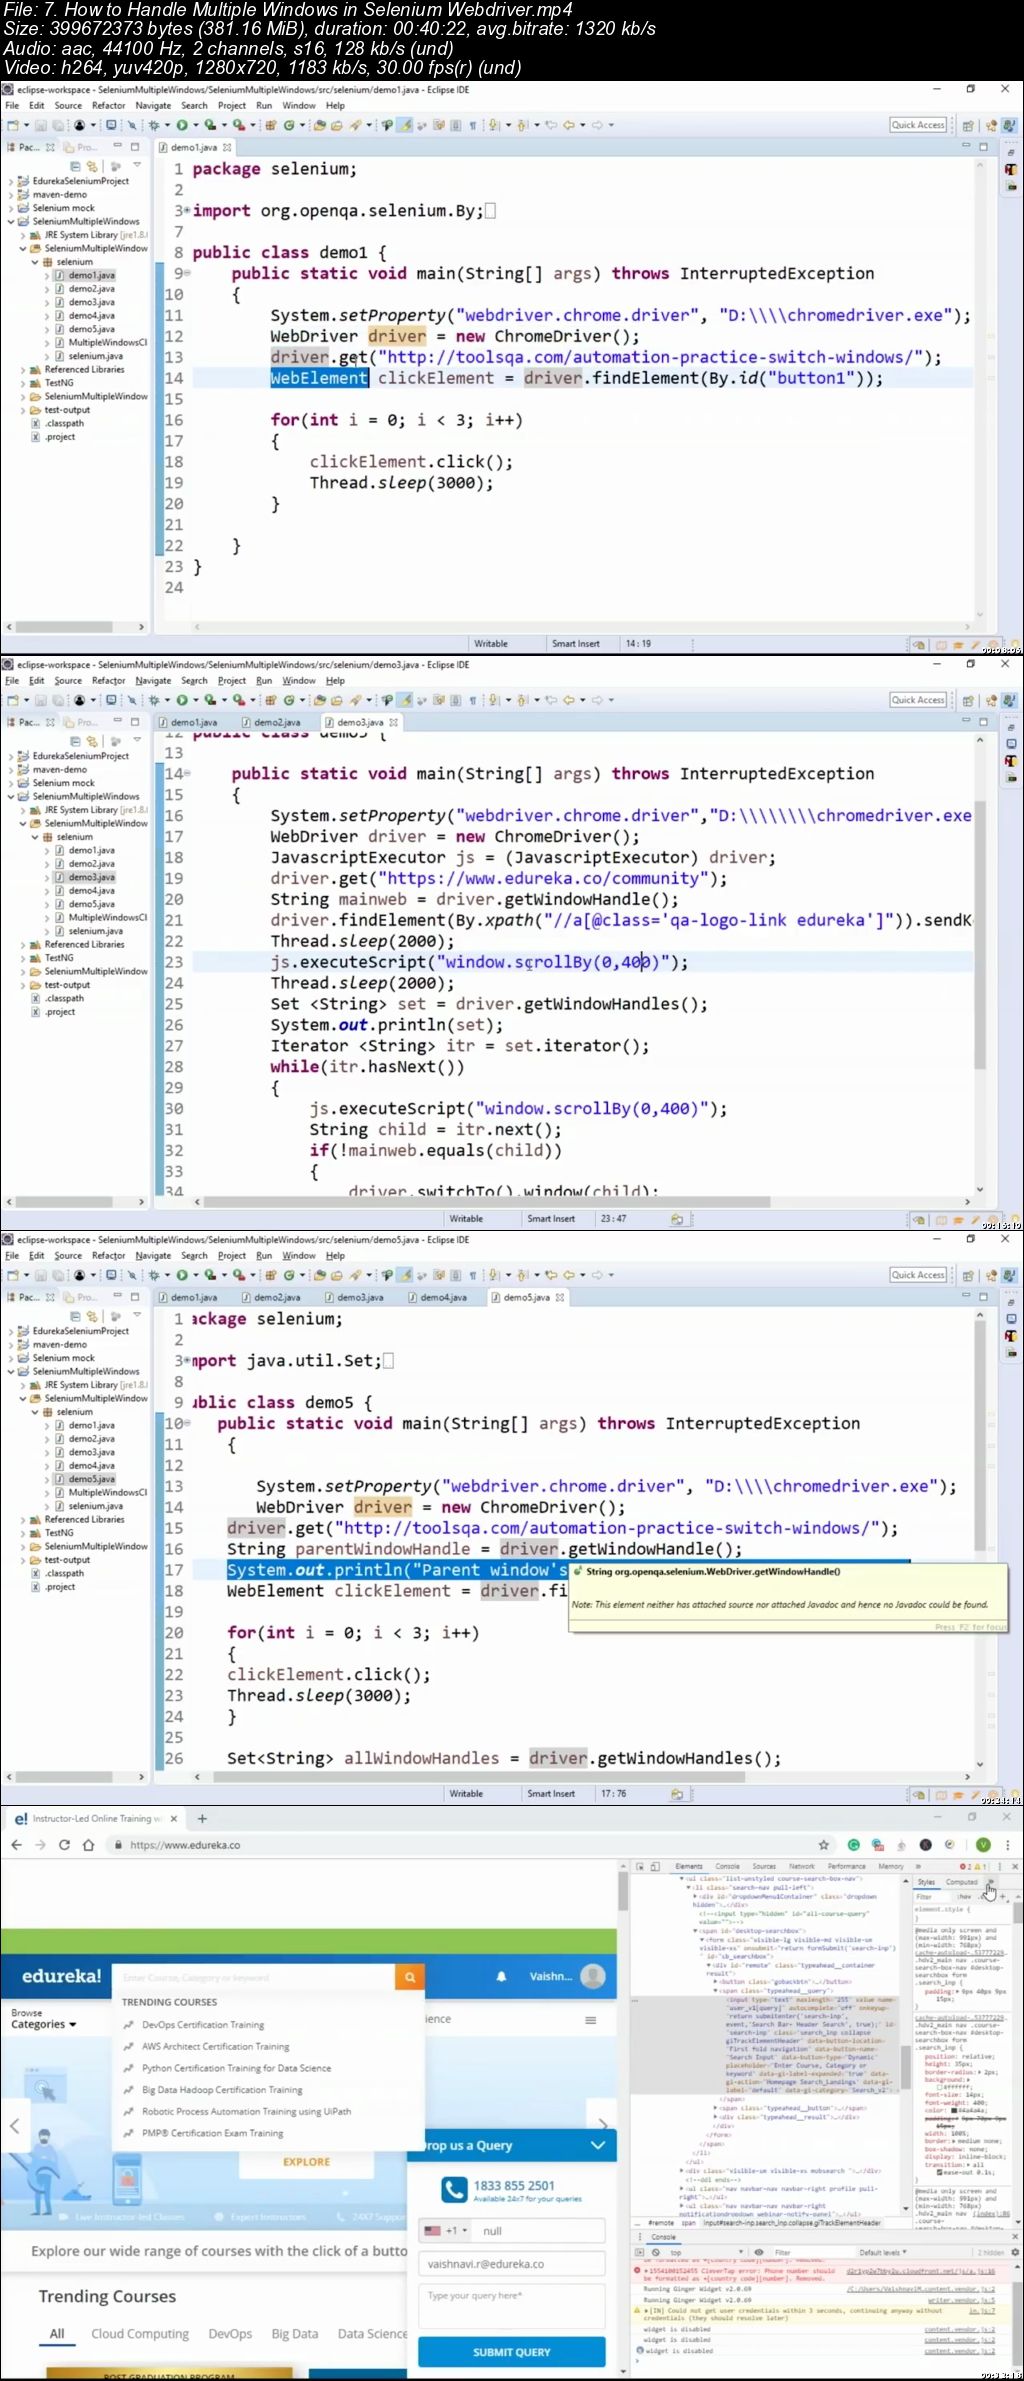1024x2381 pixels.
Task: Open the country code flag dropdown
Action: click(x=445, y=2231)
